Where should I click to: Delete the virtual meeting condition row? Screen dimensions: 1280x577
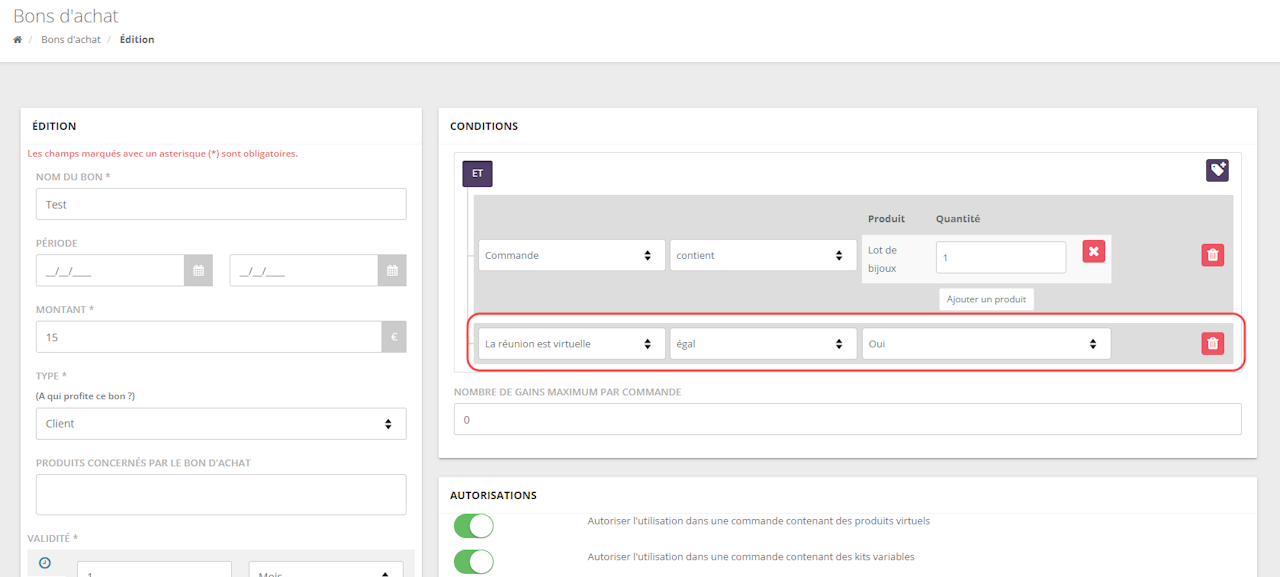pyautogui.click(x=1212, y=344)
